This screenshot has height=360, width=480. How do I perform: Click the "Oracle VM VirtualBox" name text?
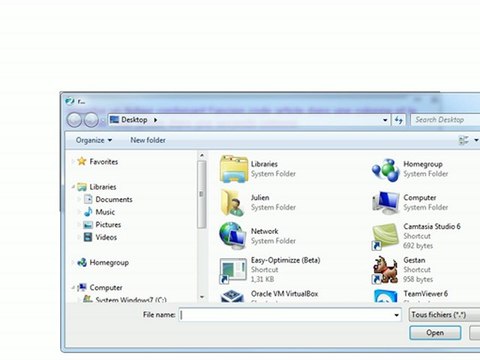[x=284, y=294]
